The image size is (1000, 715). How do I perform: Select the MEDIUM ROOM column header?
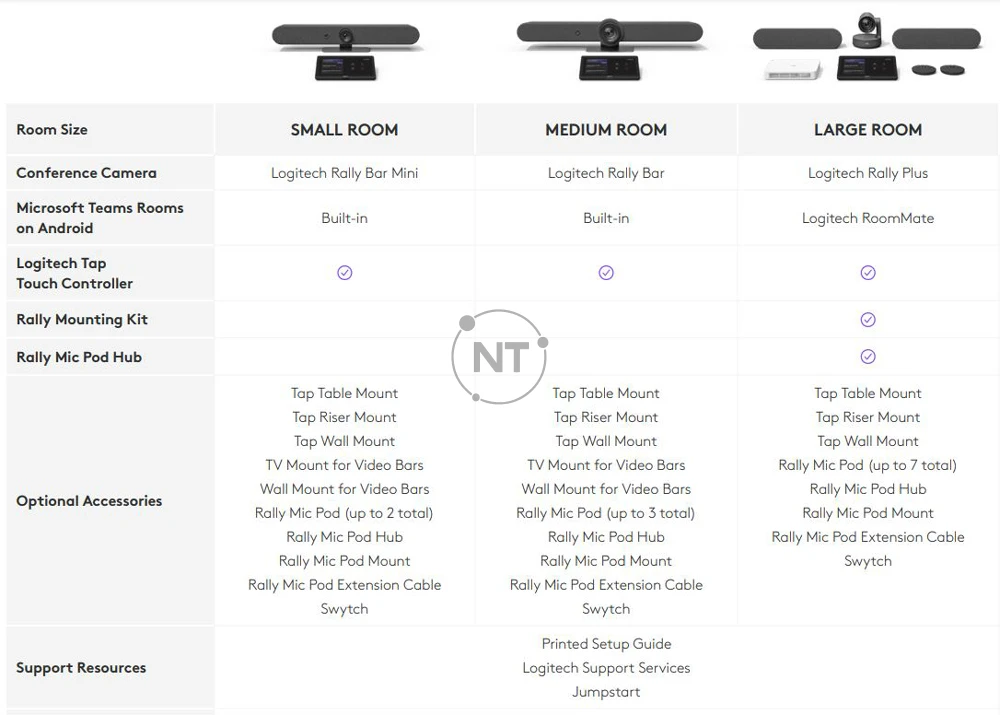(606, 130)
